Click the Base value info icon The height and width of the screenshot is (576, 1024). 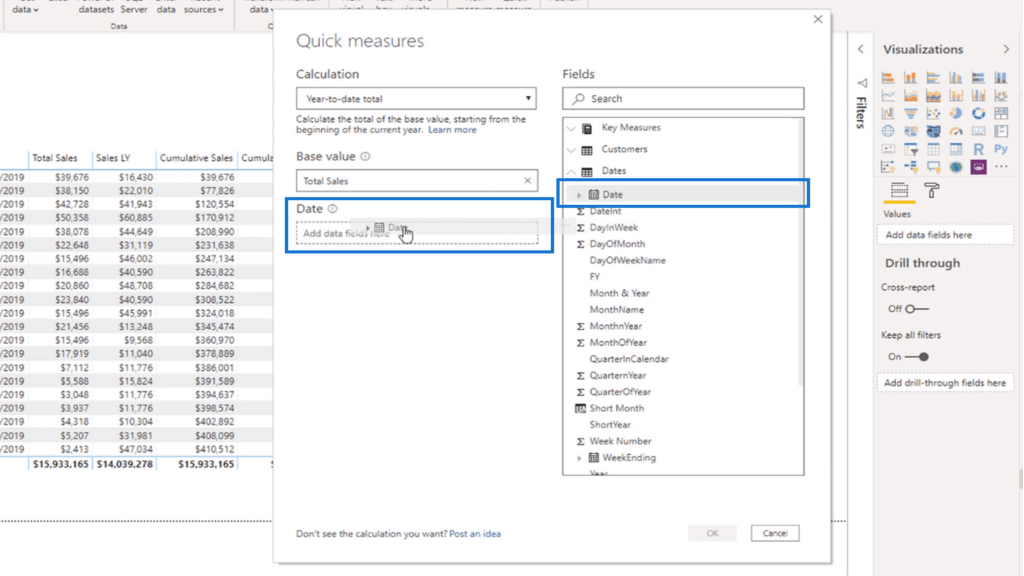tap(365, 157)
